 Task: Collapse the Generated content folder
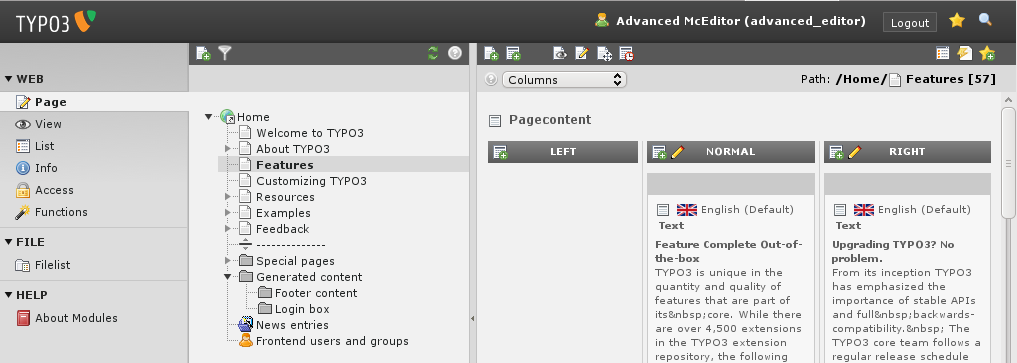228,277
